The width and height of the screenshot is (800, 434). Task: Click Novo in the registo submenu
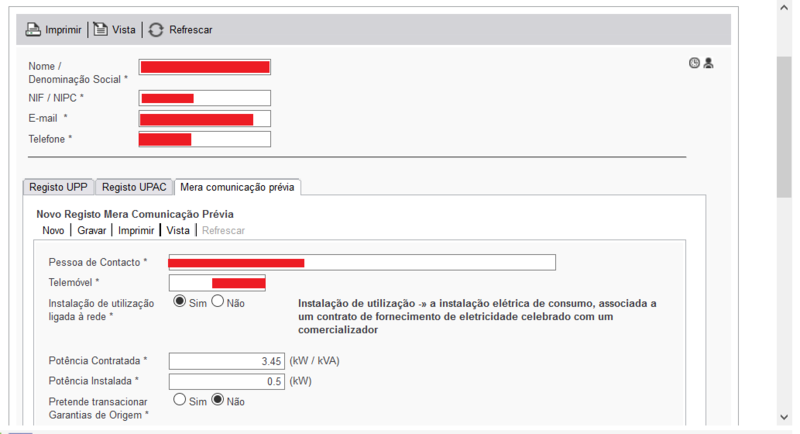[53, 231]
